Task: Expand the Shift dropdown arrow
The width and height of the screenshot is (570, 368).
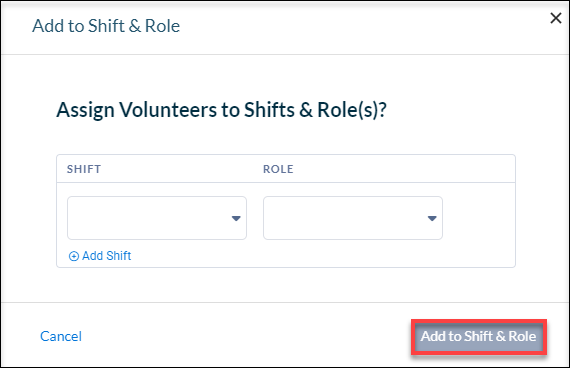Action: pyautogui.click(x=236, y=218)
